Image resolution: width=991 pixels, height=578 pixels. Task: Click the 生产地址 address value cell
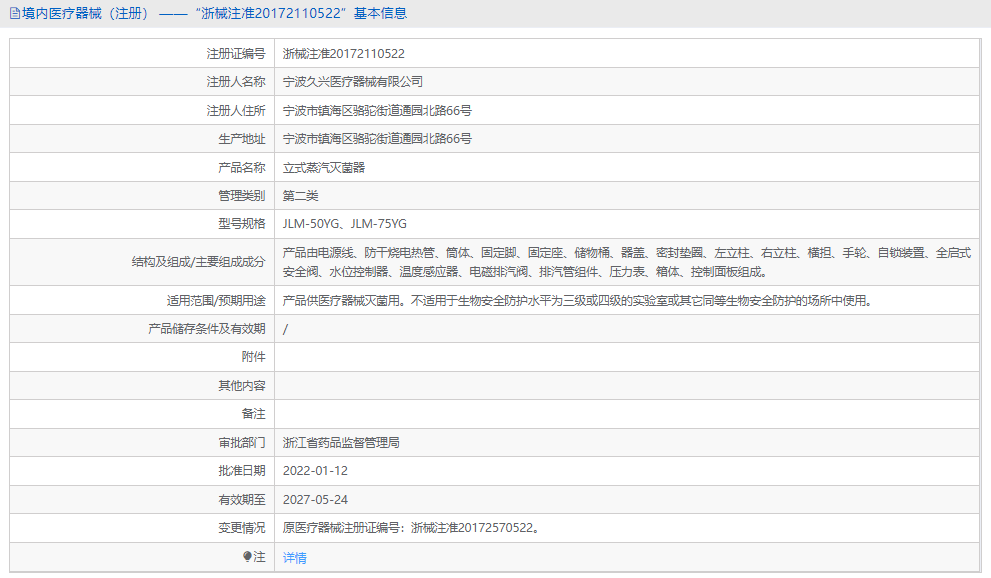(627, 139)
